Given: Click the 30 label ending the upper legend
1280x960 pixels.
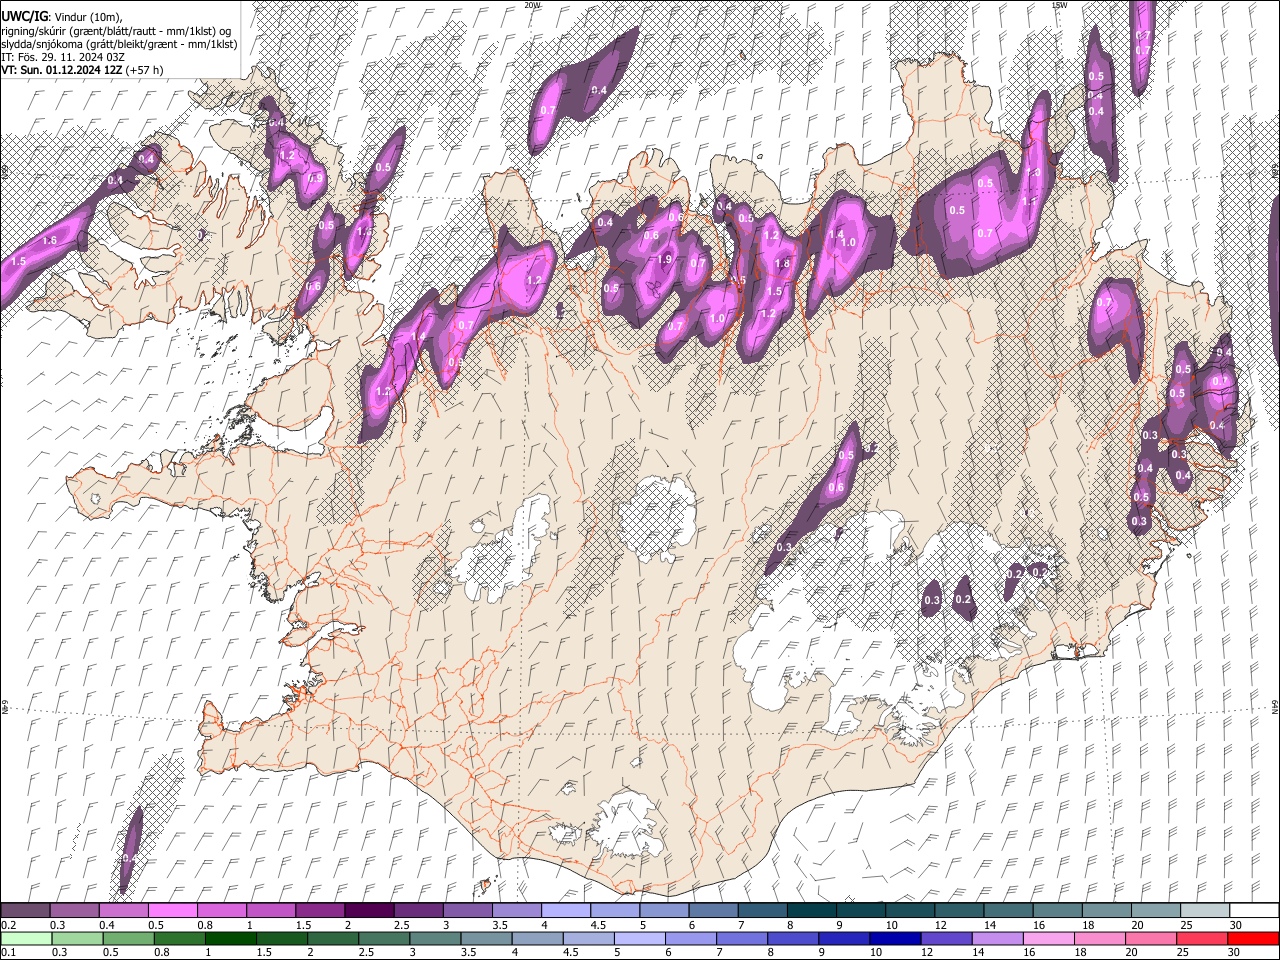Looking at the screenshot, I should coord(1236,925).
